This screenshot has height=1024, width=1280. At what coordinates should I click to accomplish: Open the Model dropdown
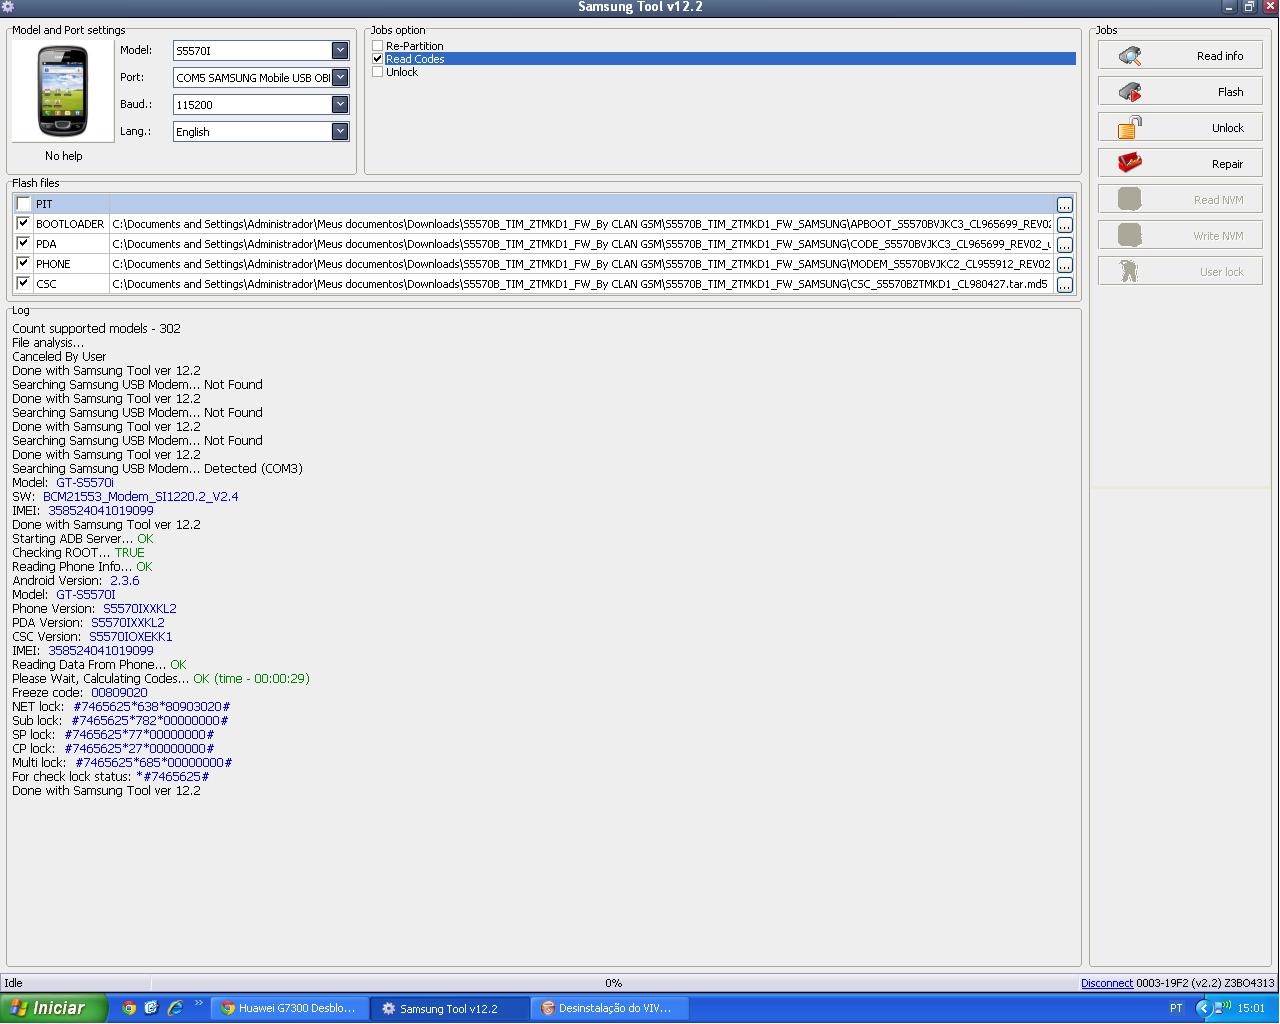pyautogui.click(x=340, y=50)
